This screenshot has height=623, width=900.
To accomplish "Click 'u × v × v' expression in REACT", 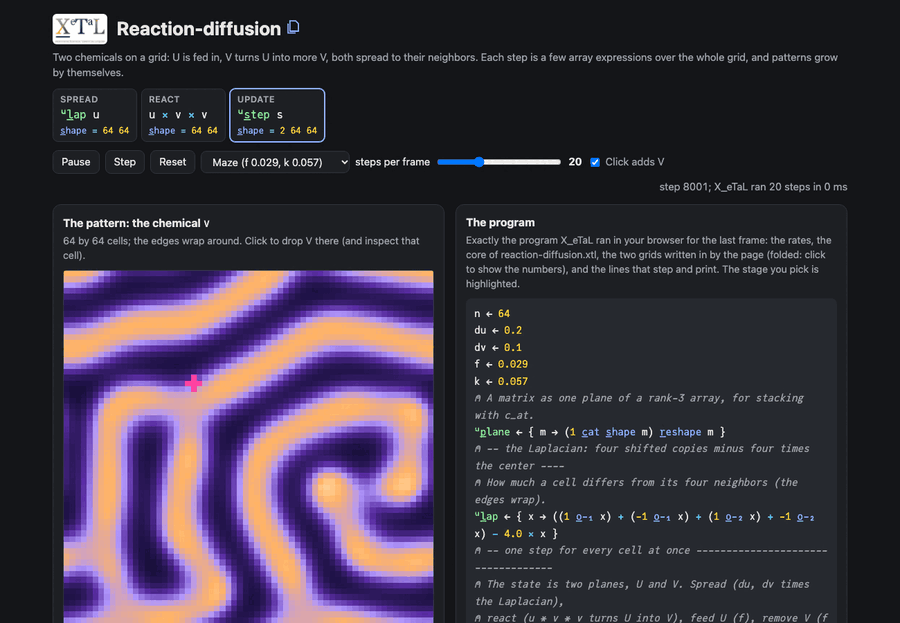I will 178,115.
